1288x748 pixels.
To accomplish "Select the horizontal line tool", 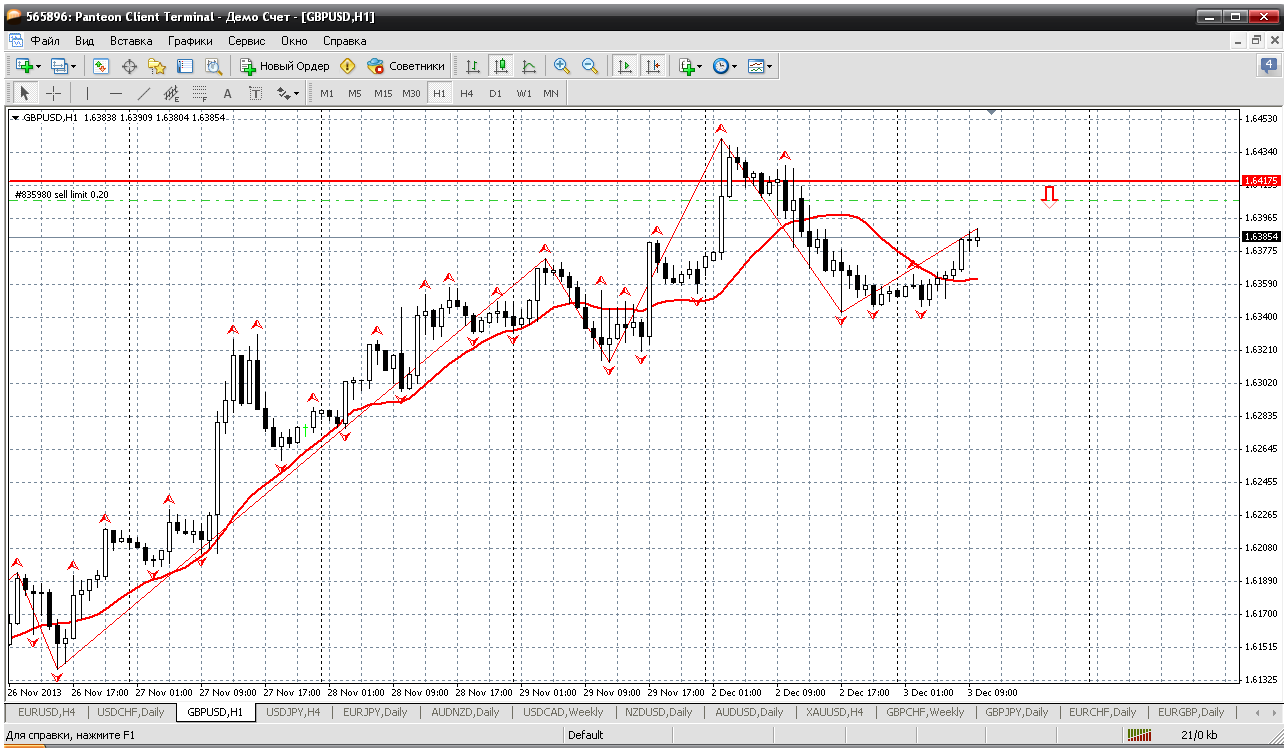I will click(115, 93).
